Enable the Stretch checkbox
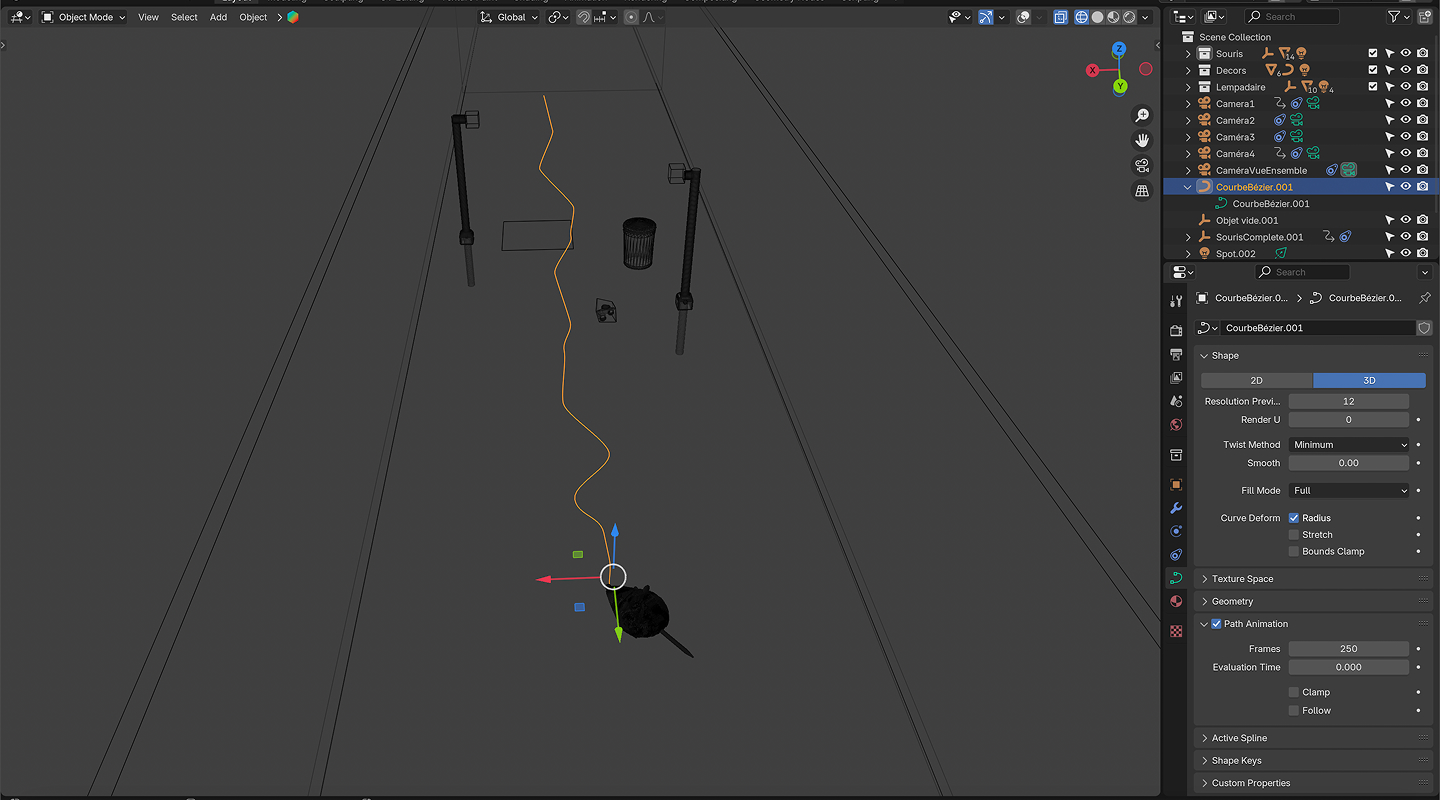The image size is (1440, 800). [1294, 535]
